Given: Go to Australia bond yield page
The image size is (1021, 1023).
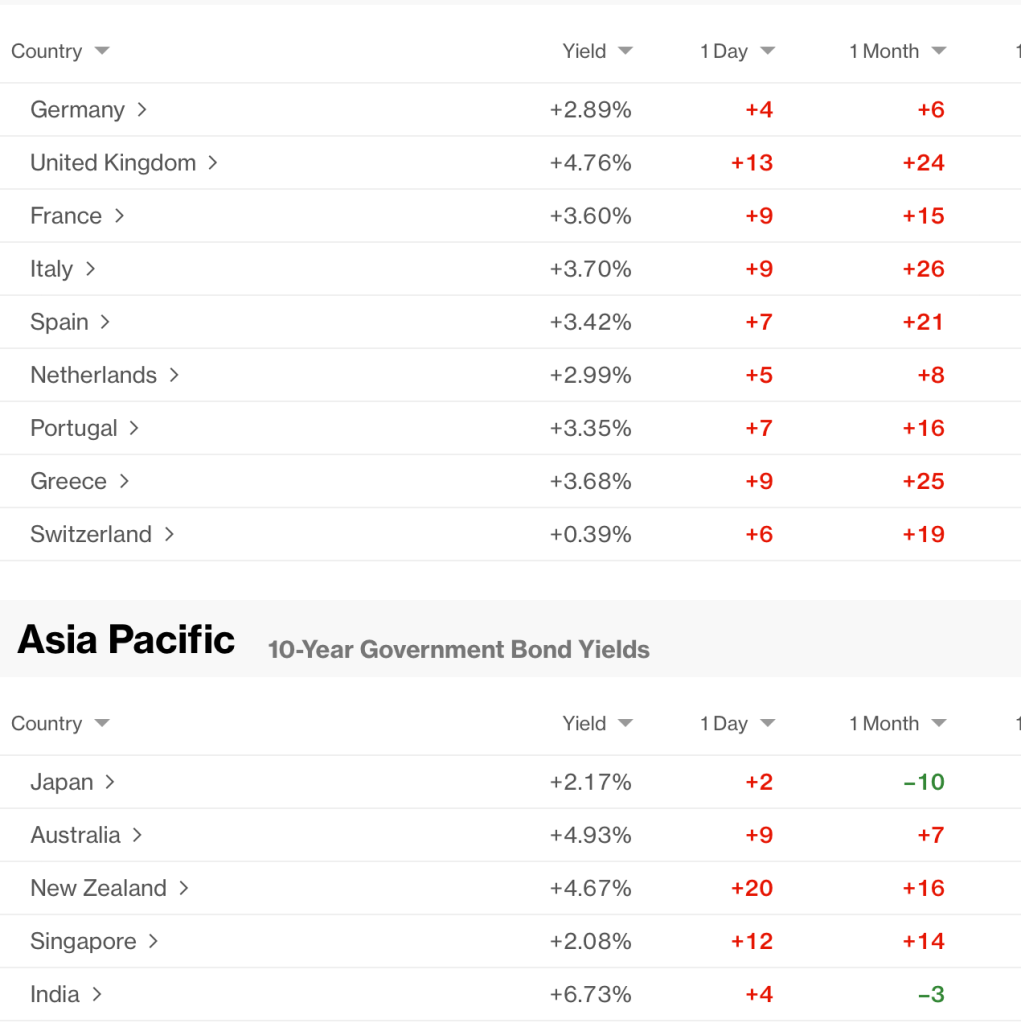Looking at the screenshot, I should [76, 834].
